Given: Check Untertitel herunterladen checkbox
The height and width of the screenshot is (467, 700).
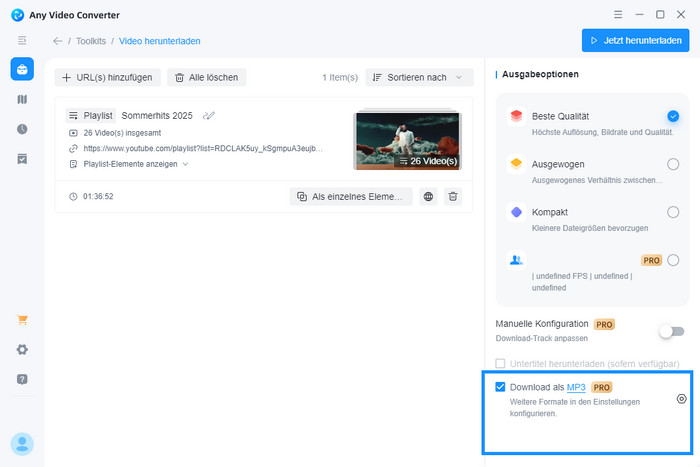Looking at the screenshot, I should 500,363.
